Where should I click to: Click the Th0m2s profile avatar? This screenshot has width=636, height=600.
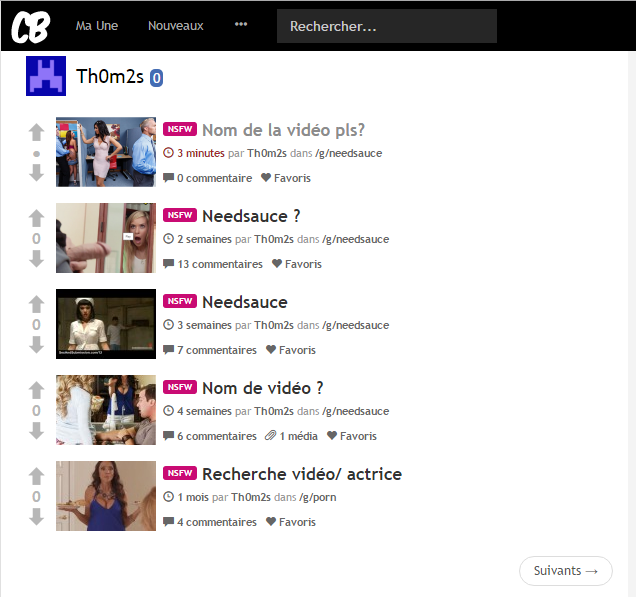(x=46, y=78)
